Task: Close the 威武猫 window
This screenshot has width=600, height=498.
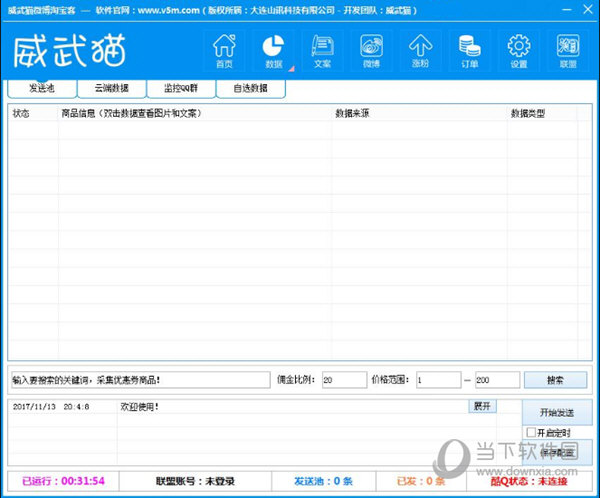Action: pyautogui.click(x=588, y=9)
